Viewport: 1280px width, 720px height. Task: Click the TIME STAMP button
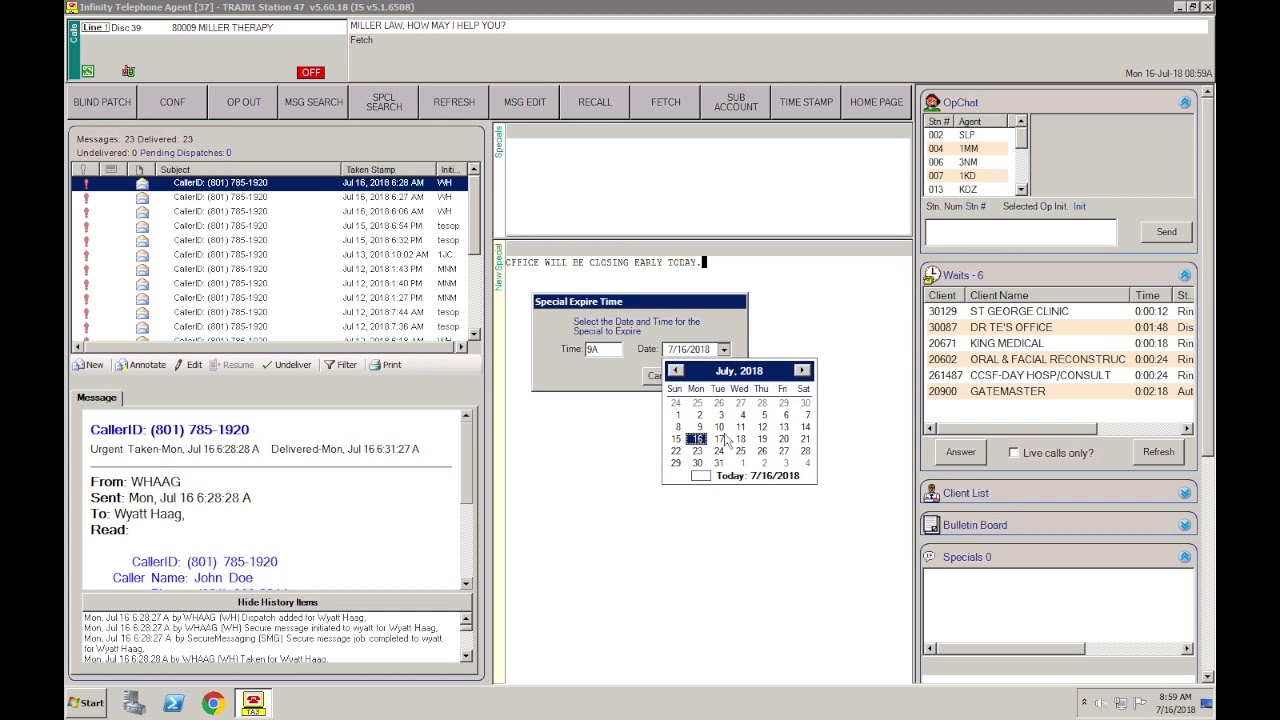tap(806, 102)
